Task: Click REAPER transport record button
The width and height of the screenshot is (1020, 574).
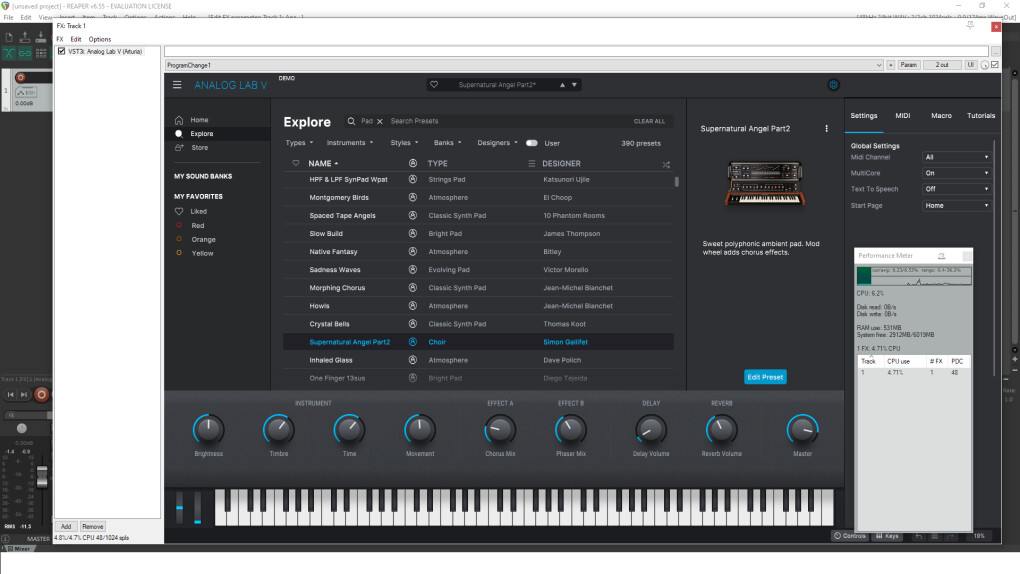Action: 42,394
